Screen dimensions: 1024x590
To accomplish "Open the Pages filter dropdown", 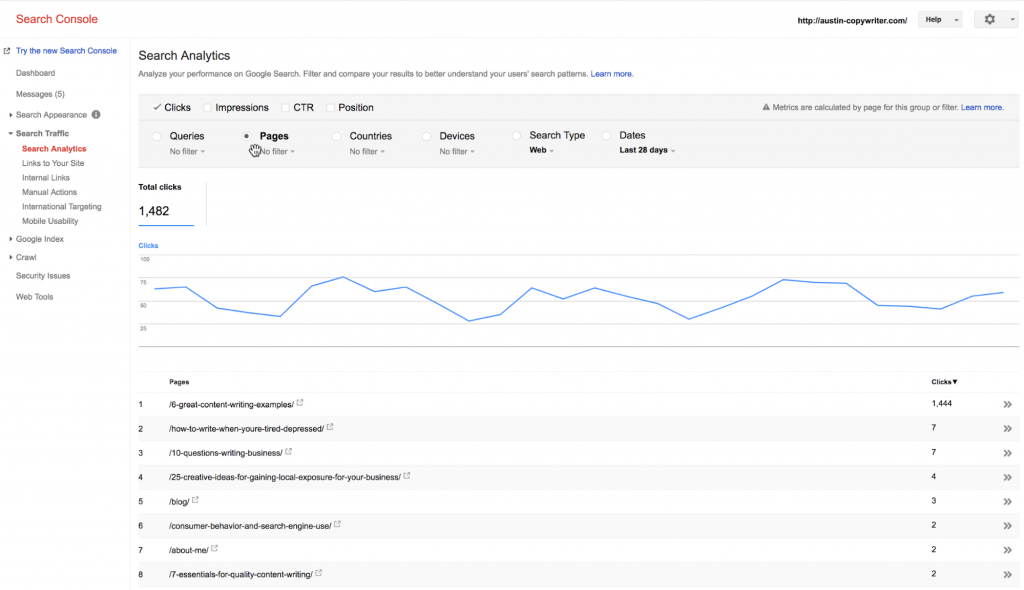I will coord(277,151).
